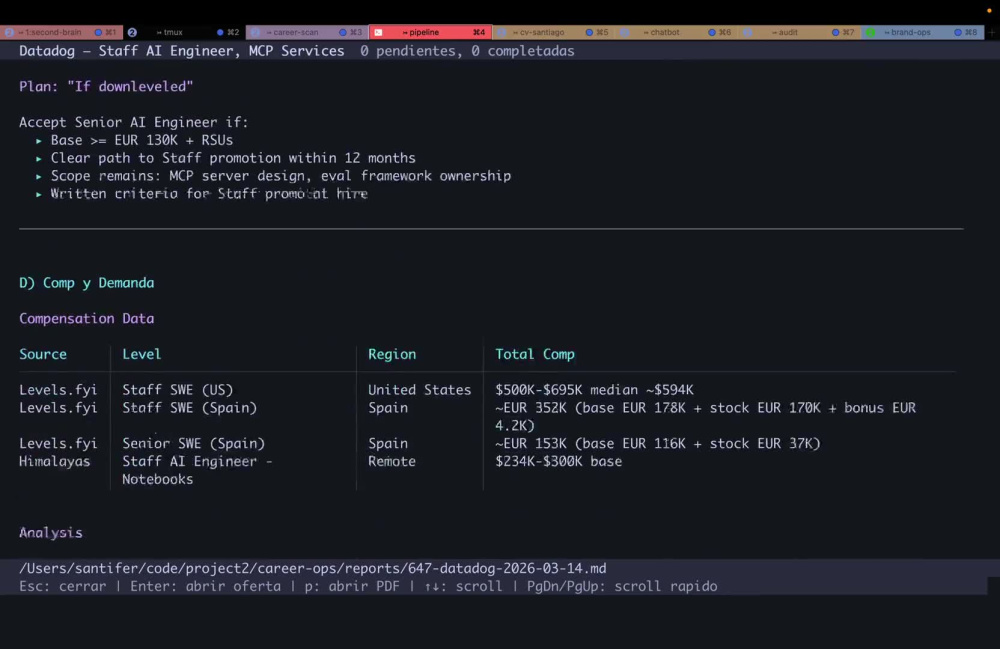Click the badge icon numbered 2 on tmux tab
Viewport: 1000px width, 649px height.
pos(132,32)
